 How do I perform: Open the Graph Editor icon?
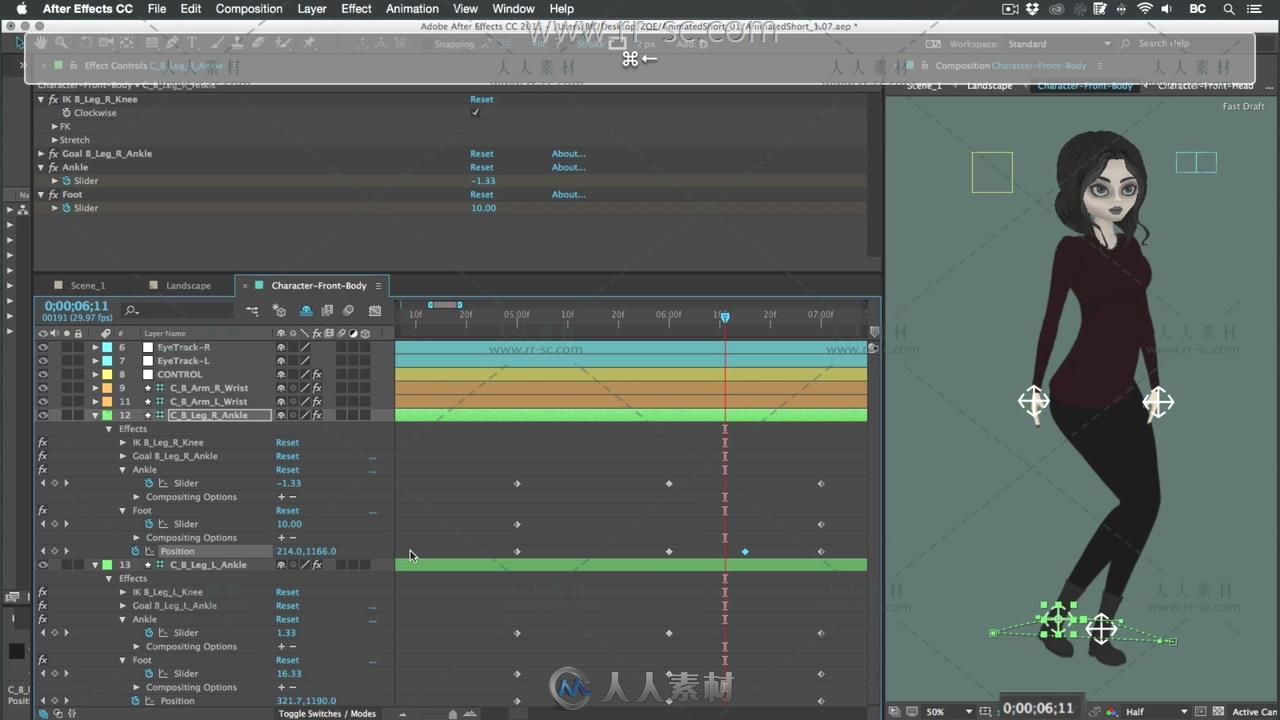coord(375,311)
